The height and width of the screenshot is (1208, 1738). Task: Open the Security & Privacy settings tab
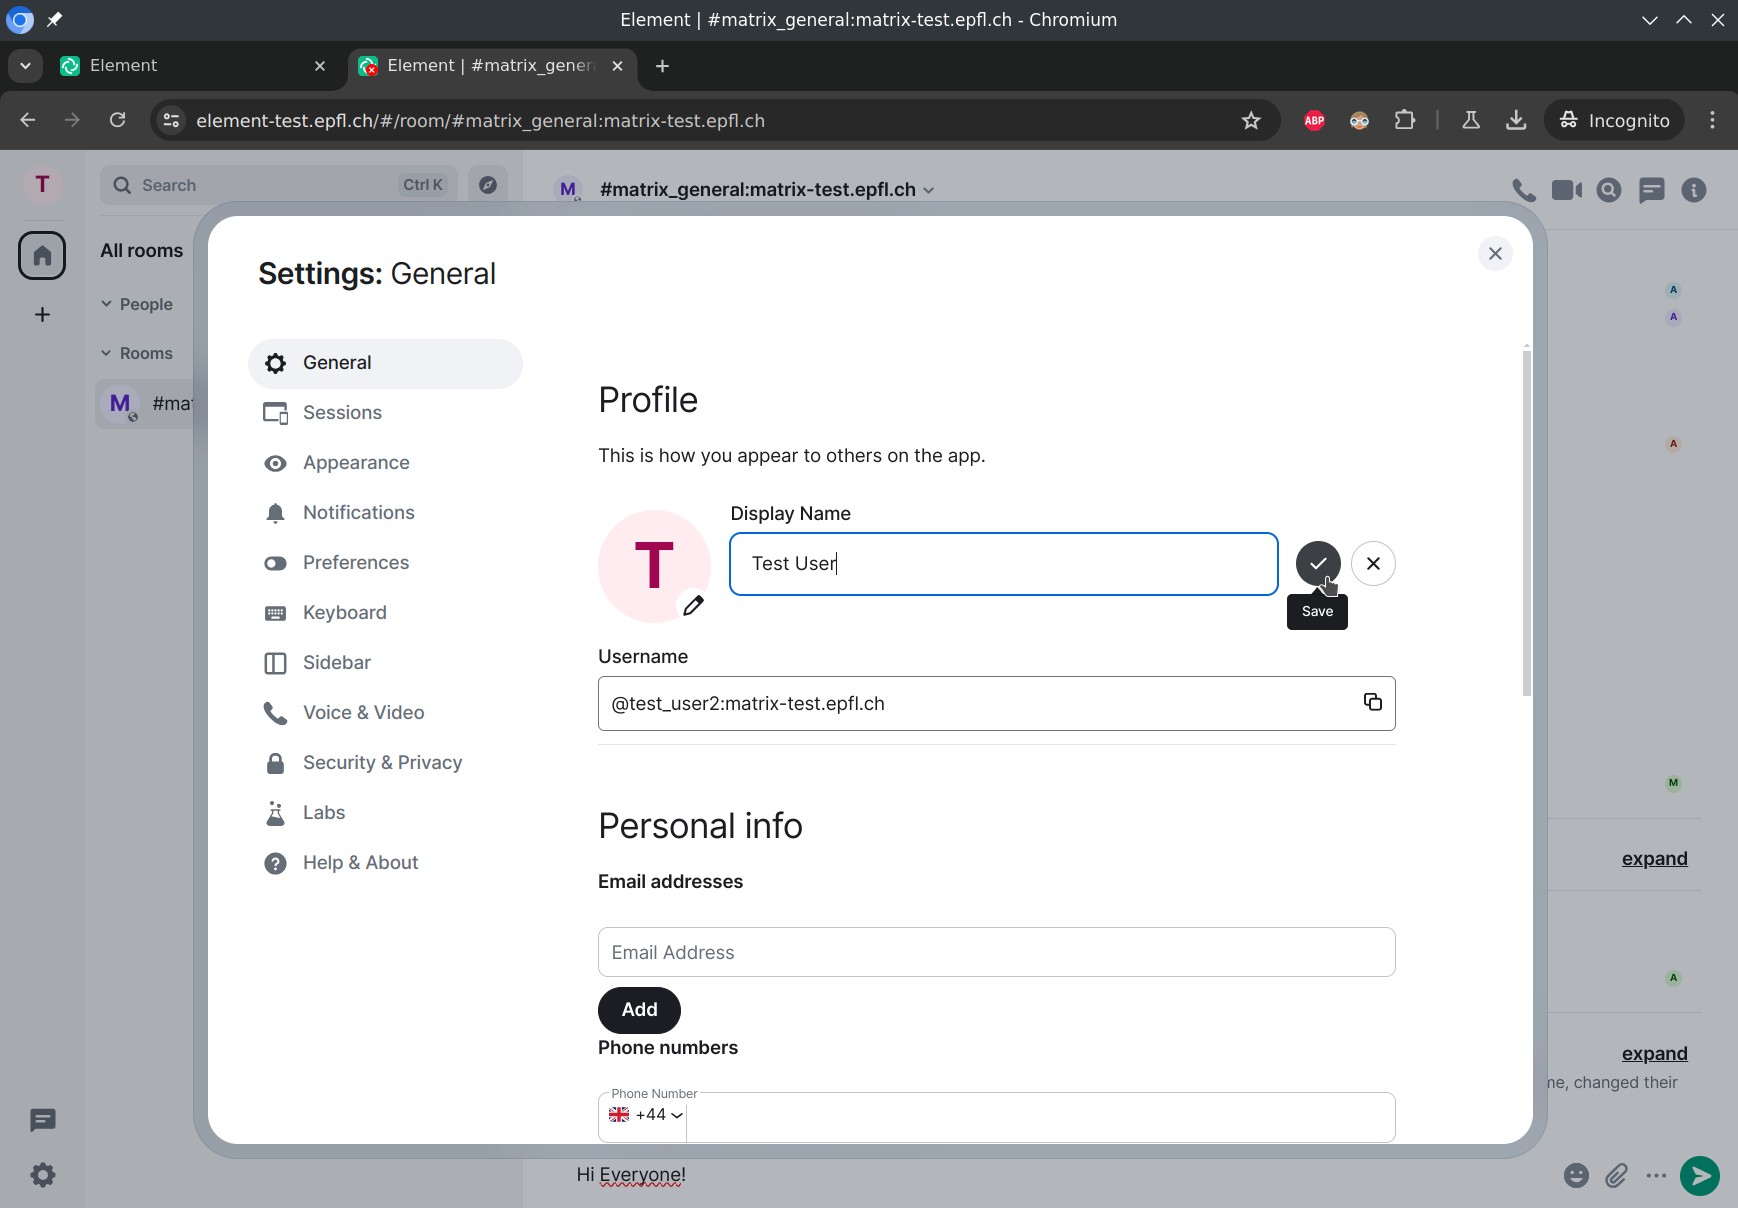pos(382,763)
